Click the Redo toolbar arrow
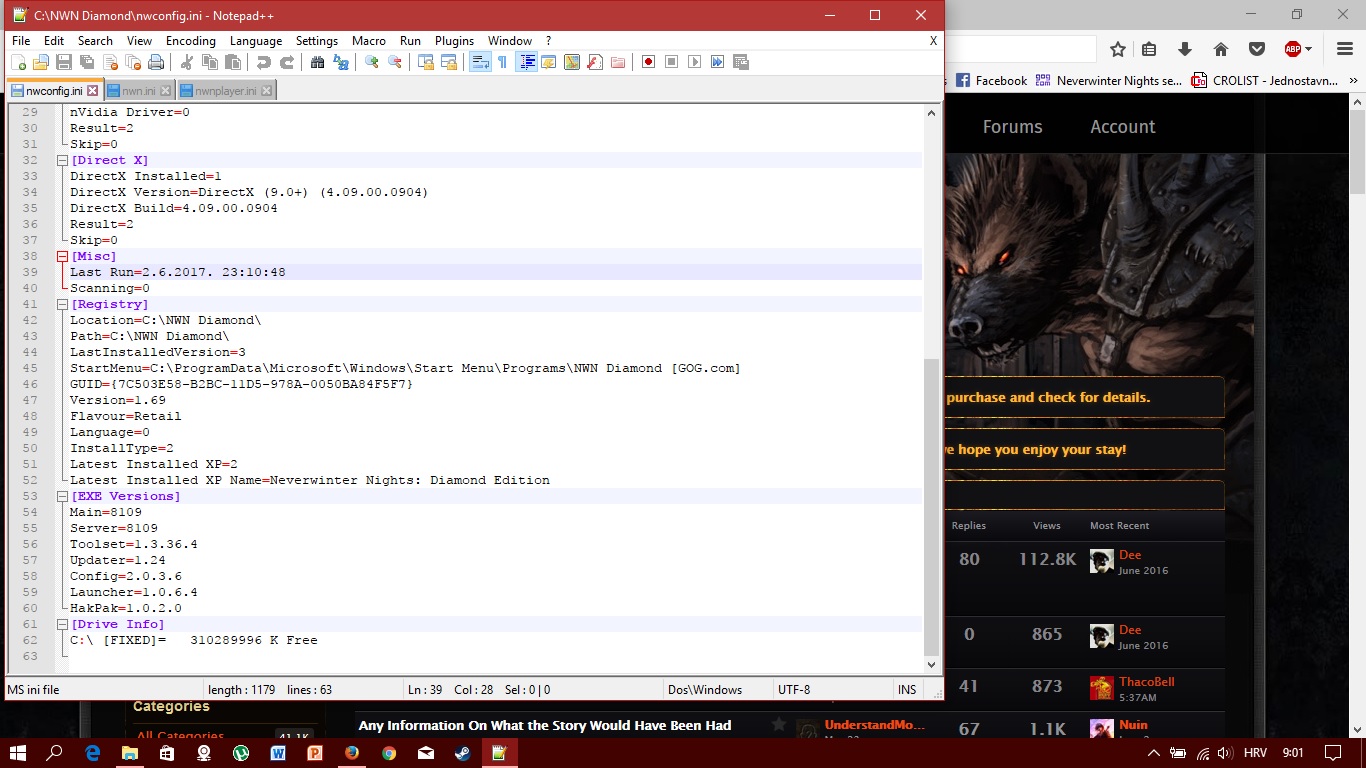1366x768 pixels. click(287, 62)
